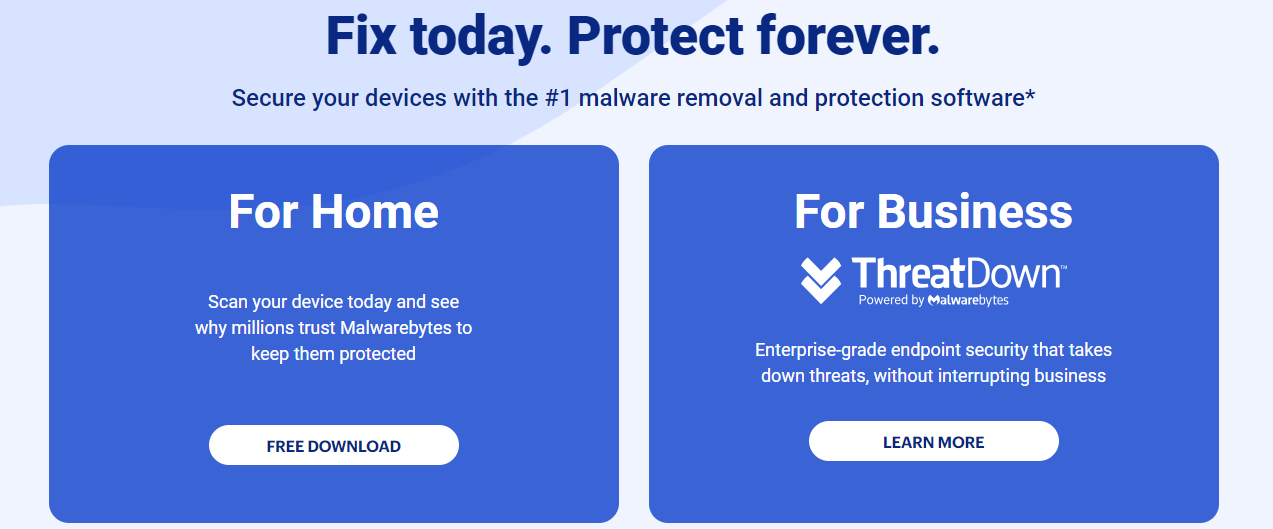Click the trademark symbol beside ThreatDown
The height and width of the screenshot is (529, 1273).
(1063, 268)
